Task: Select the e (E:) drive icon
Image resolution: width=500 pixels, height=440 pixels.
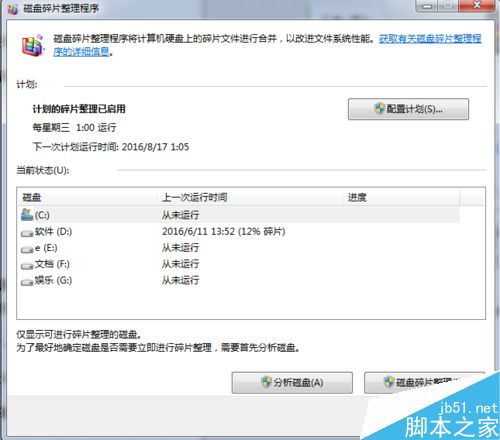Action: [x=27, y=249]
